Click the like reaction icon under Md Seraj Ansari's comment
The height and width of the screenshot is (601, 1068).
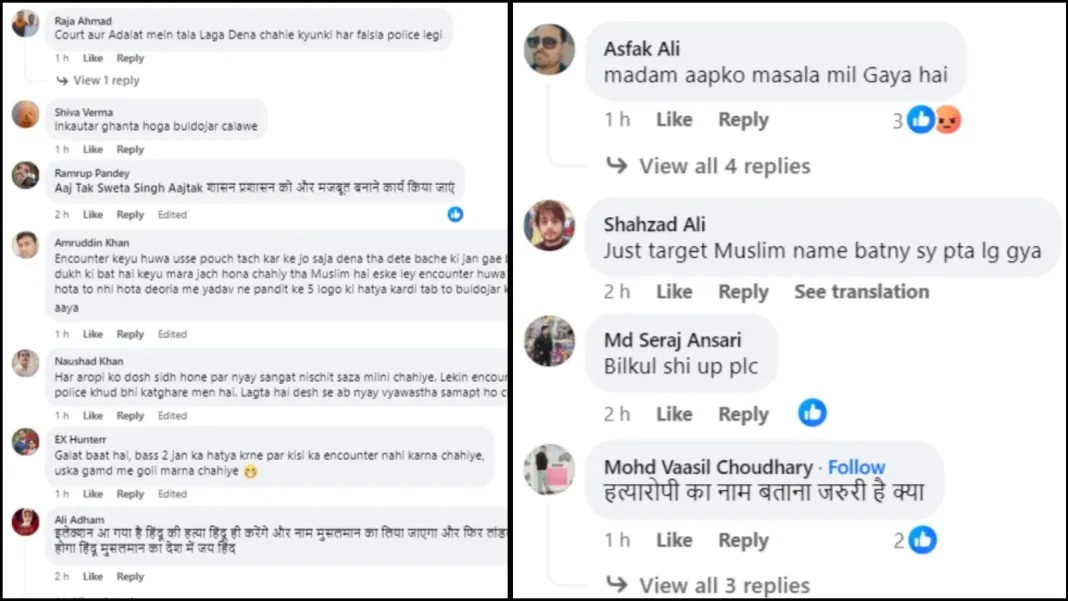[812, 413]
